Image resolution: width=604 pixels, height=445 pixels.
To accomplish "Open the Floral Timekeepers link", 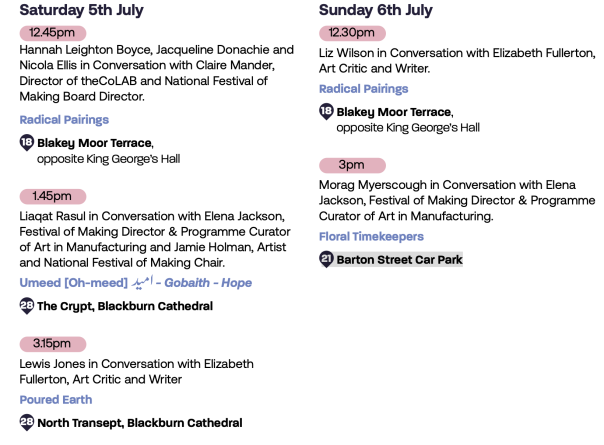I will coord(371,236).
